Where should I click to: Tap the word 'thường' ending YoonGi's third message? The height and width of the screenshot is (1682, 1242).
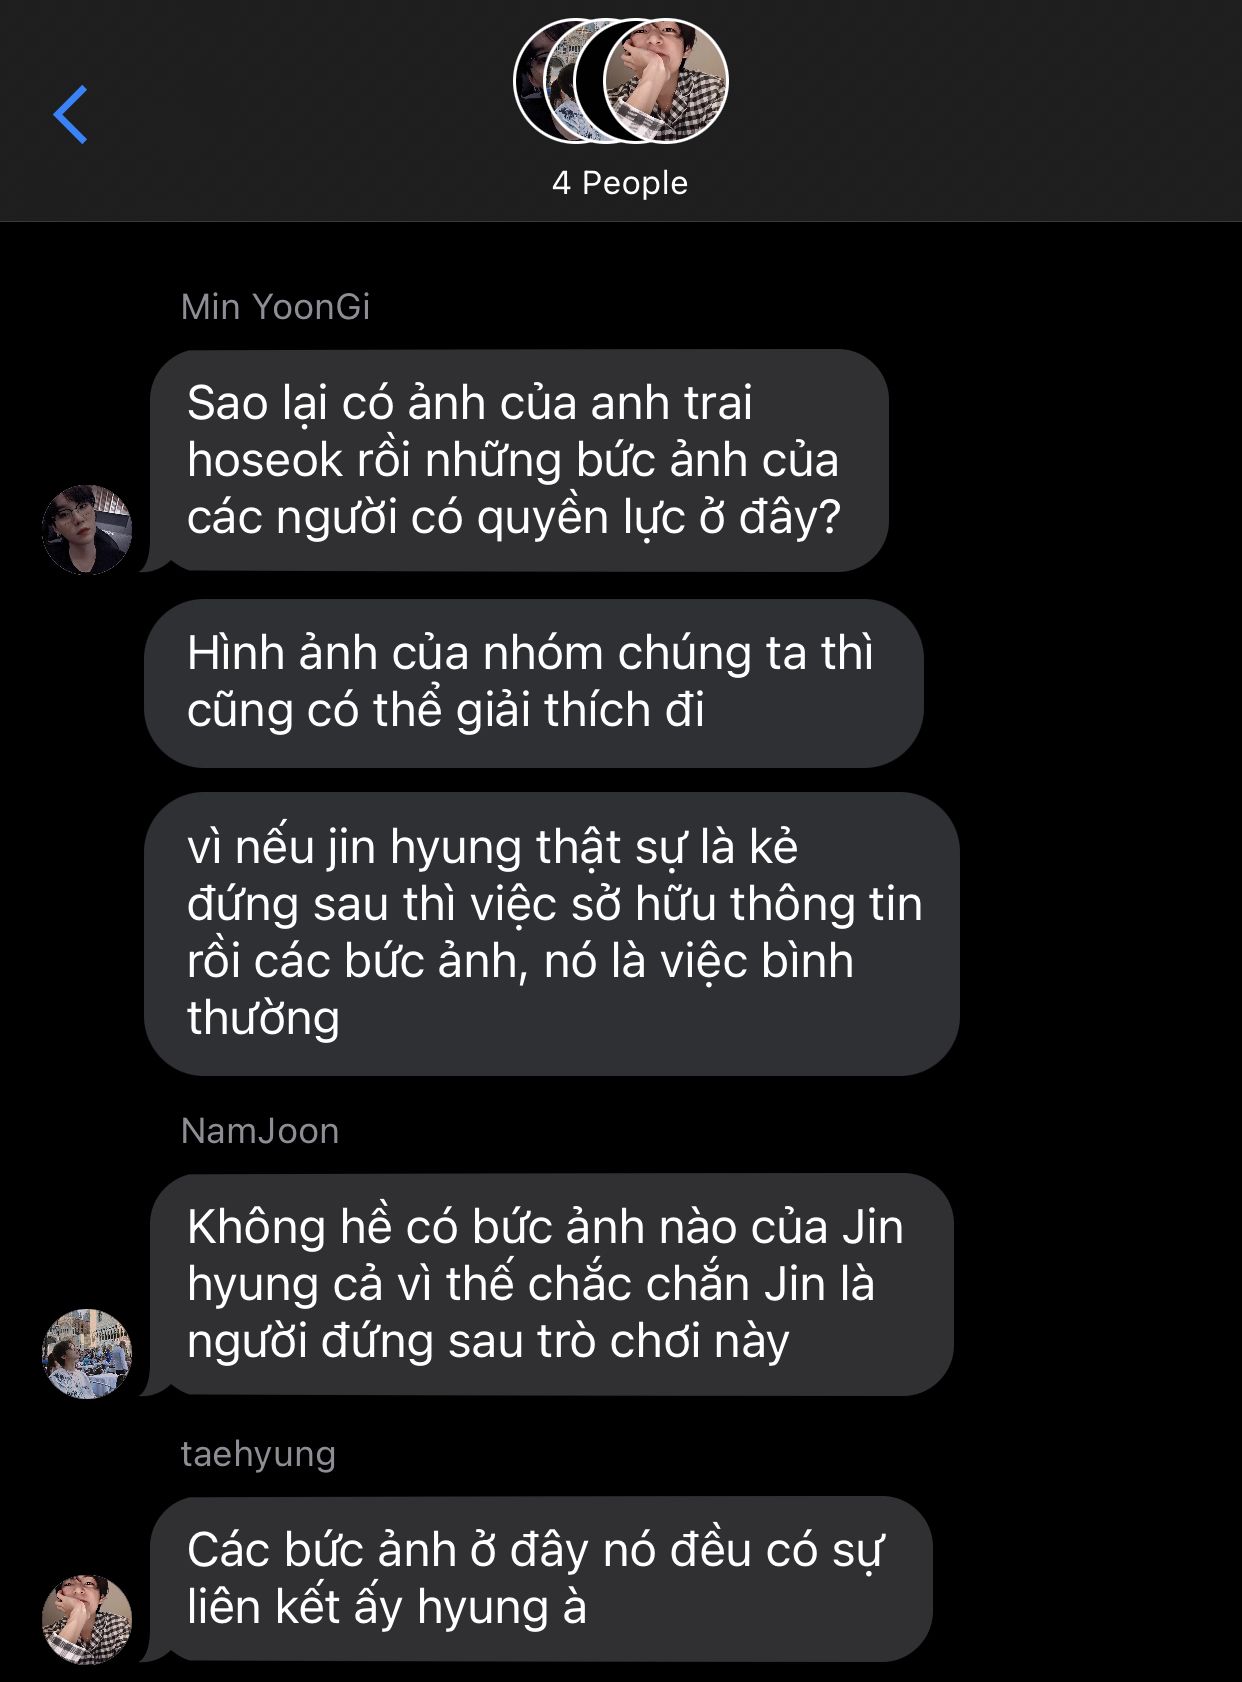coord(263,1019)
